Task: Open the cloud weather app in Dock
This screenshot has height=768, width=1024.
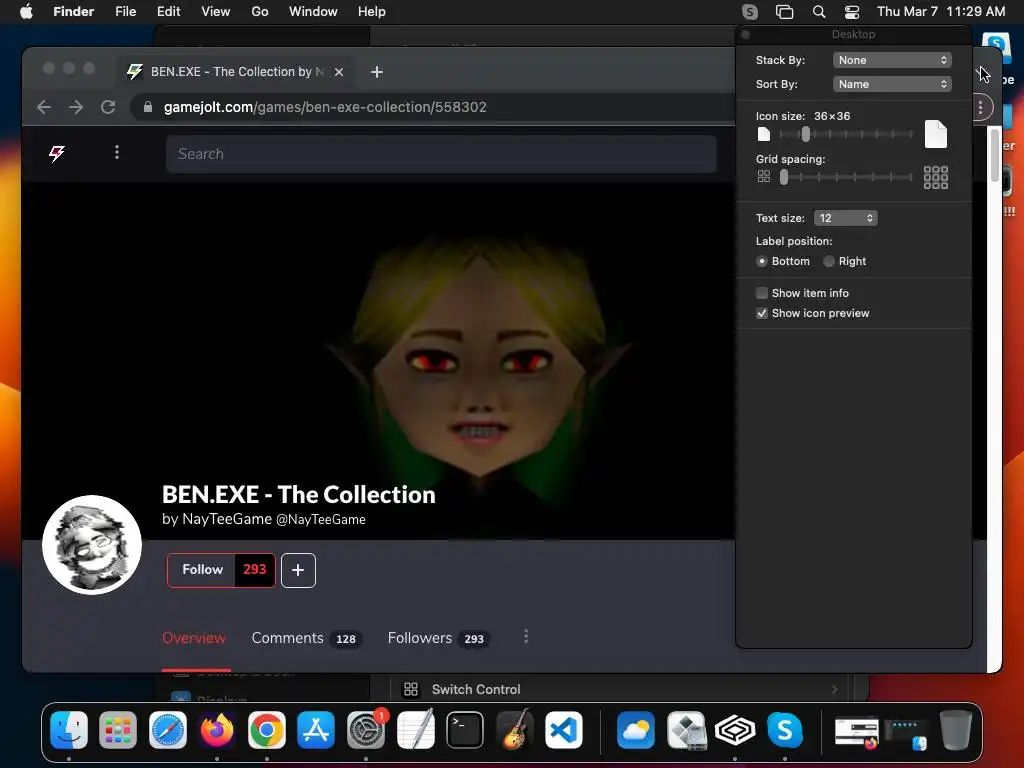Action: [x=635, y=729]
